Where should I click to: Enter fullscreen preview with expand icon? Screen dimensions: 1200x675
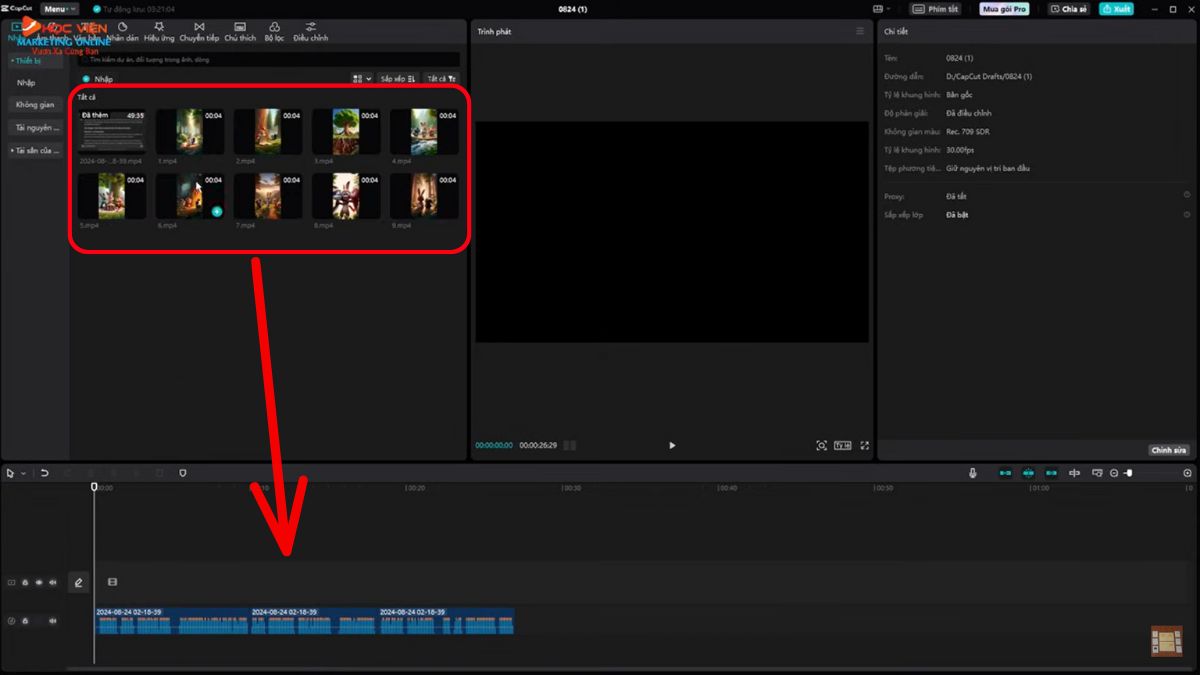pyautogui.click(x=865, y=445)
